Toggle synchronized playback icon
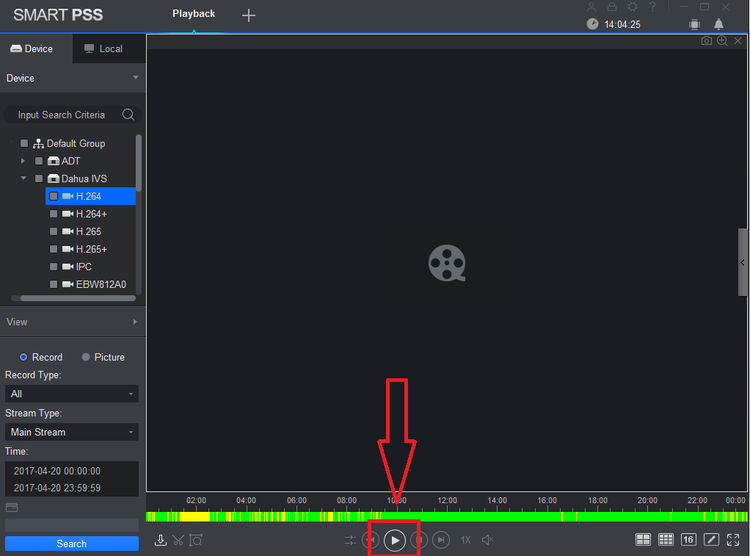The image size is (750, 556). pyautogui.click(x=350, y=540)
